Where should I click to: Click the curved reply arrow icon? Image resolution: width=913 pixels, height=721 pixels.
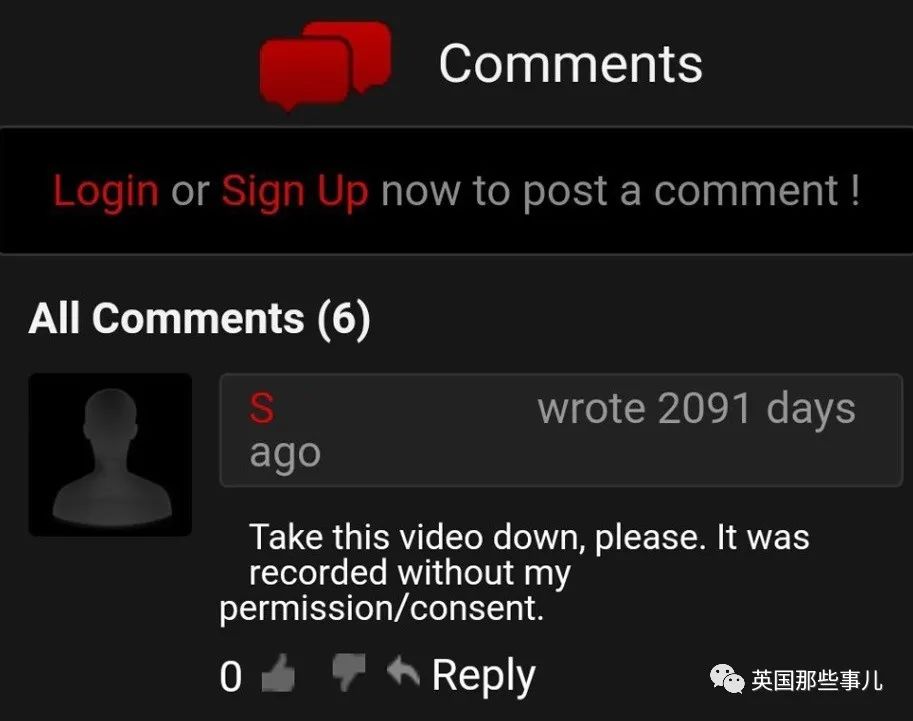click(x=403, y=670)
